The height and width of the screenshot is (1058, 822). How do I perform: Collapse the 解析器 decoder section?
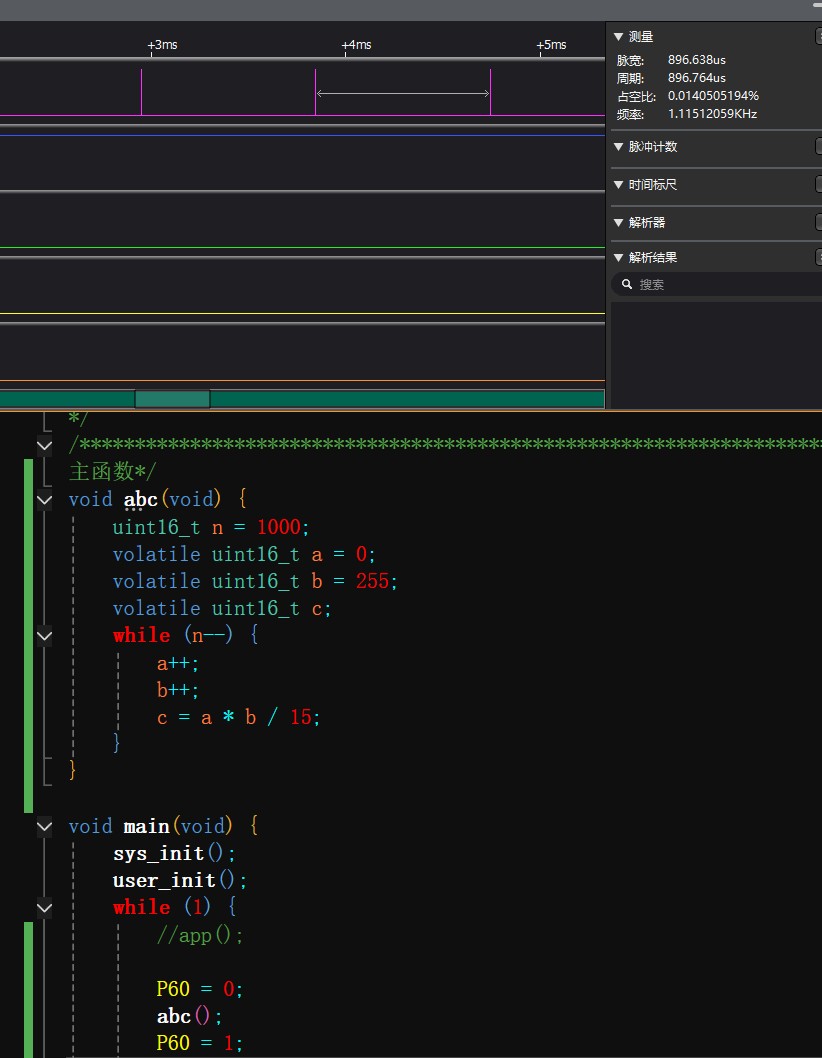[618, 223]
